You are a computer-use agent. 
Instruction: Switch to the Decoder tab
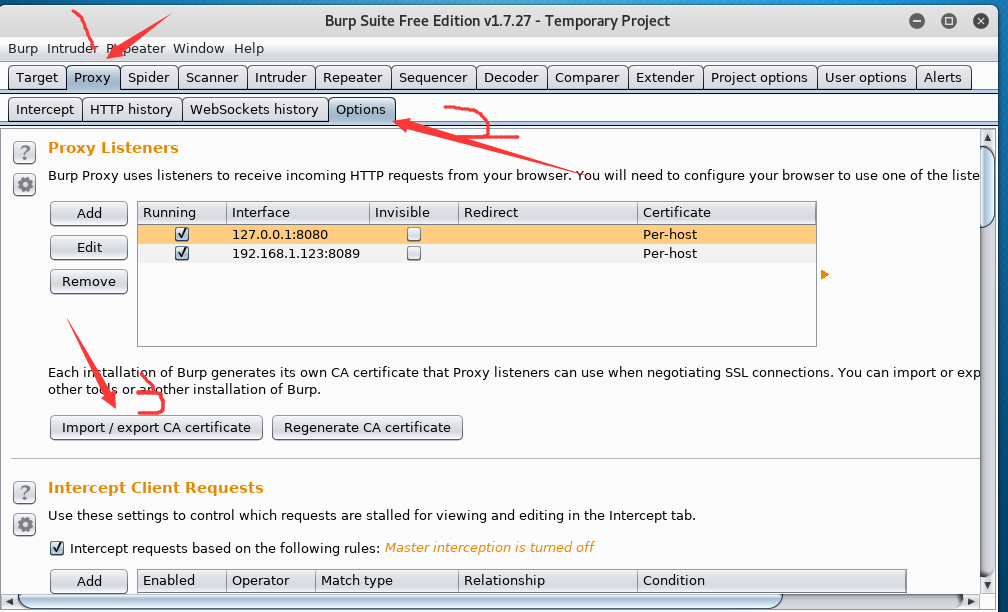tap(511, 78)
